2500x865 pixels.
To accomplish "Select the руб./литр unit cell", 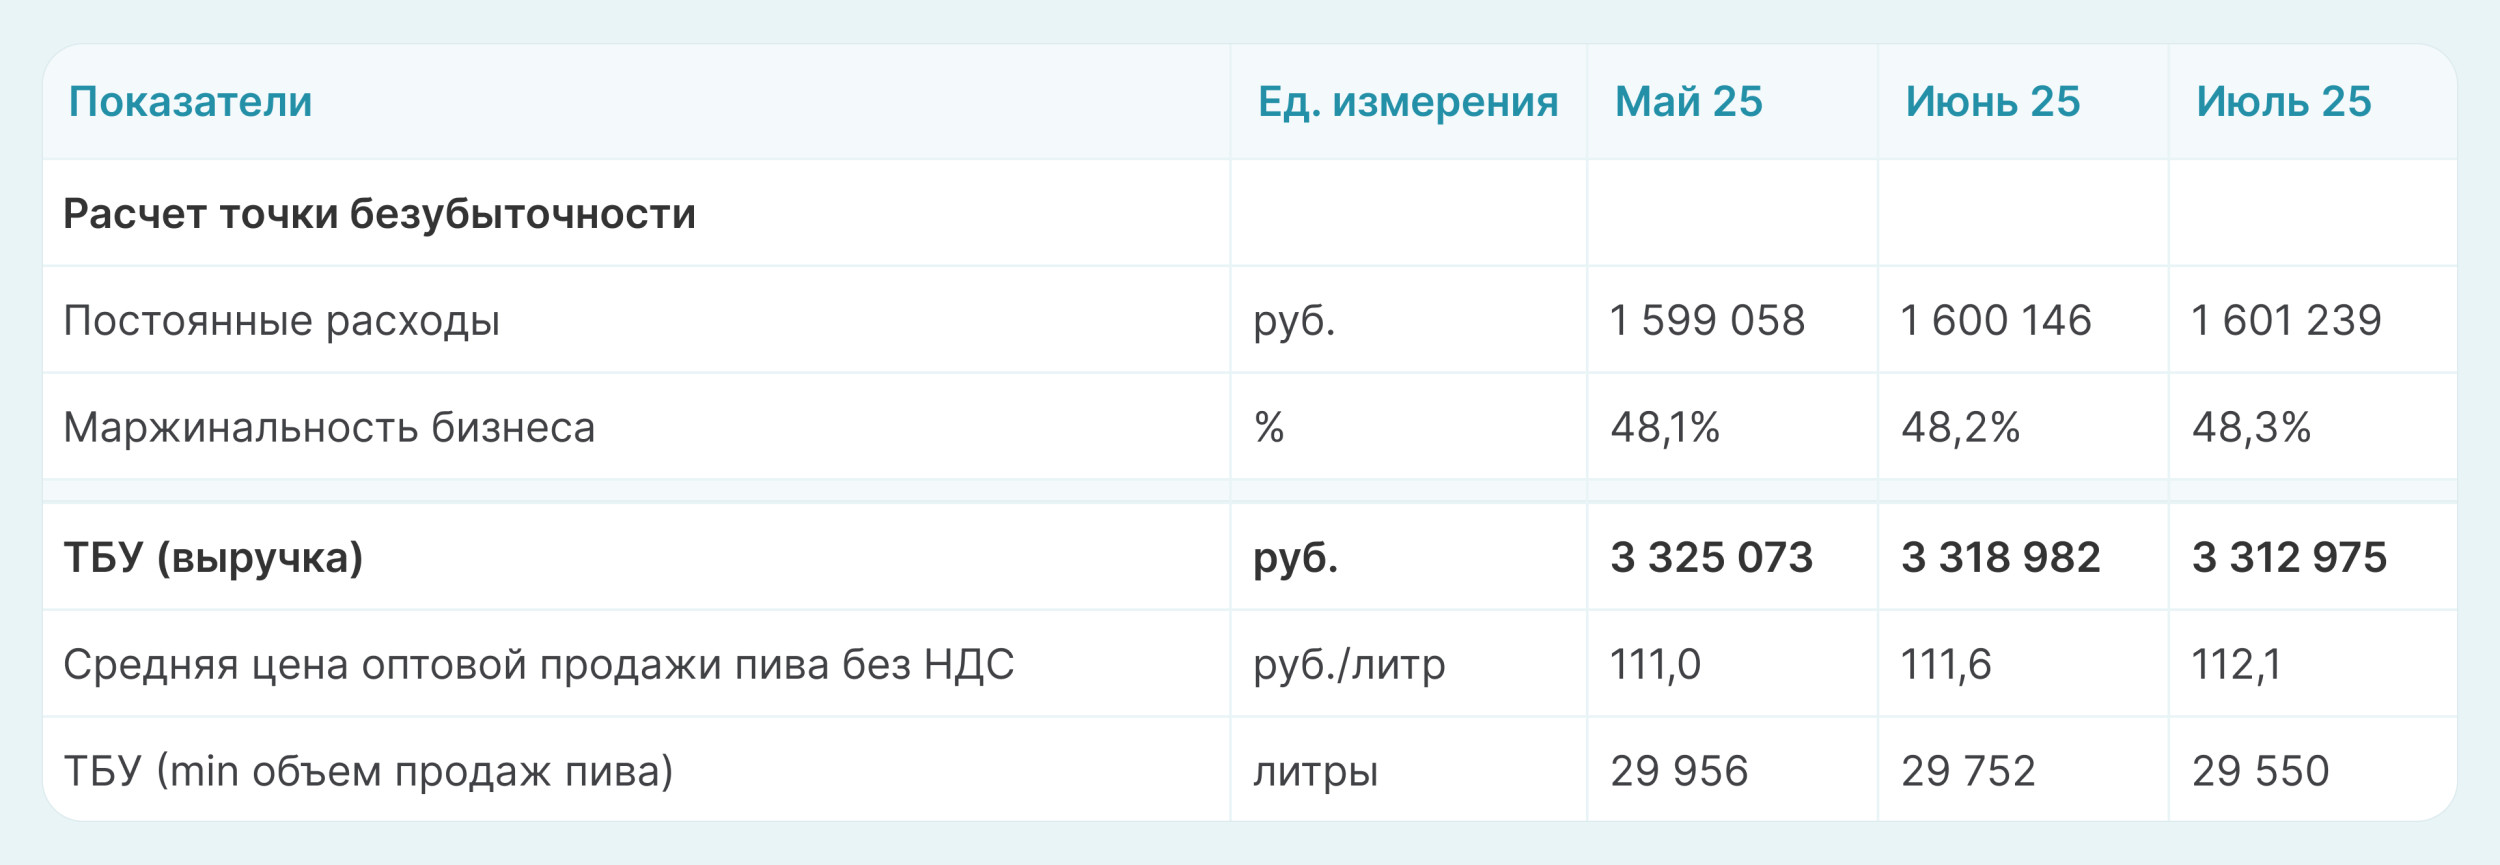I will (x=1349, y=665).
